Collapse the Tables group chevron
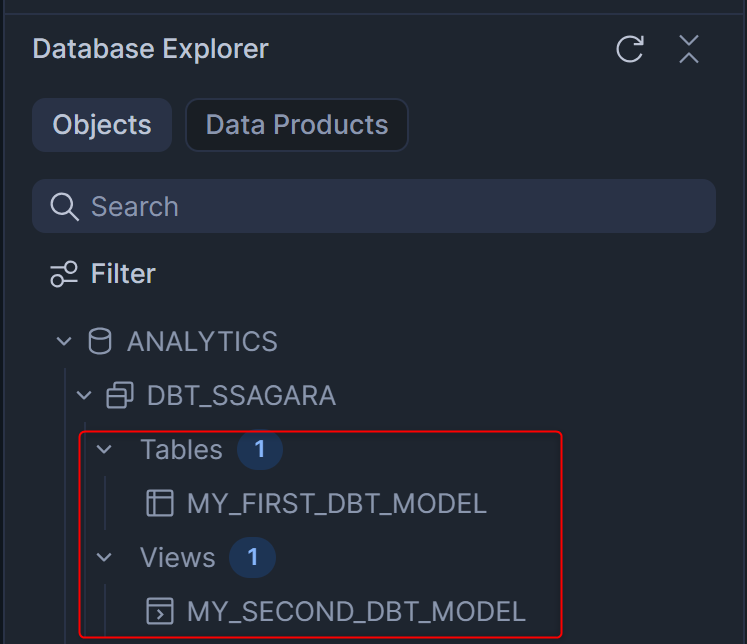 [105, 450]
